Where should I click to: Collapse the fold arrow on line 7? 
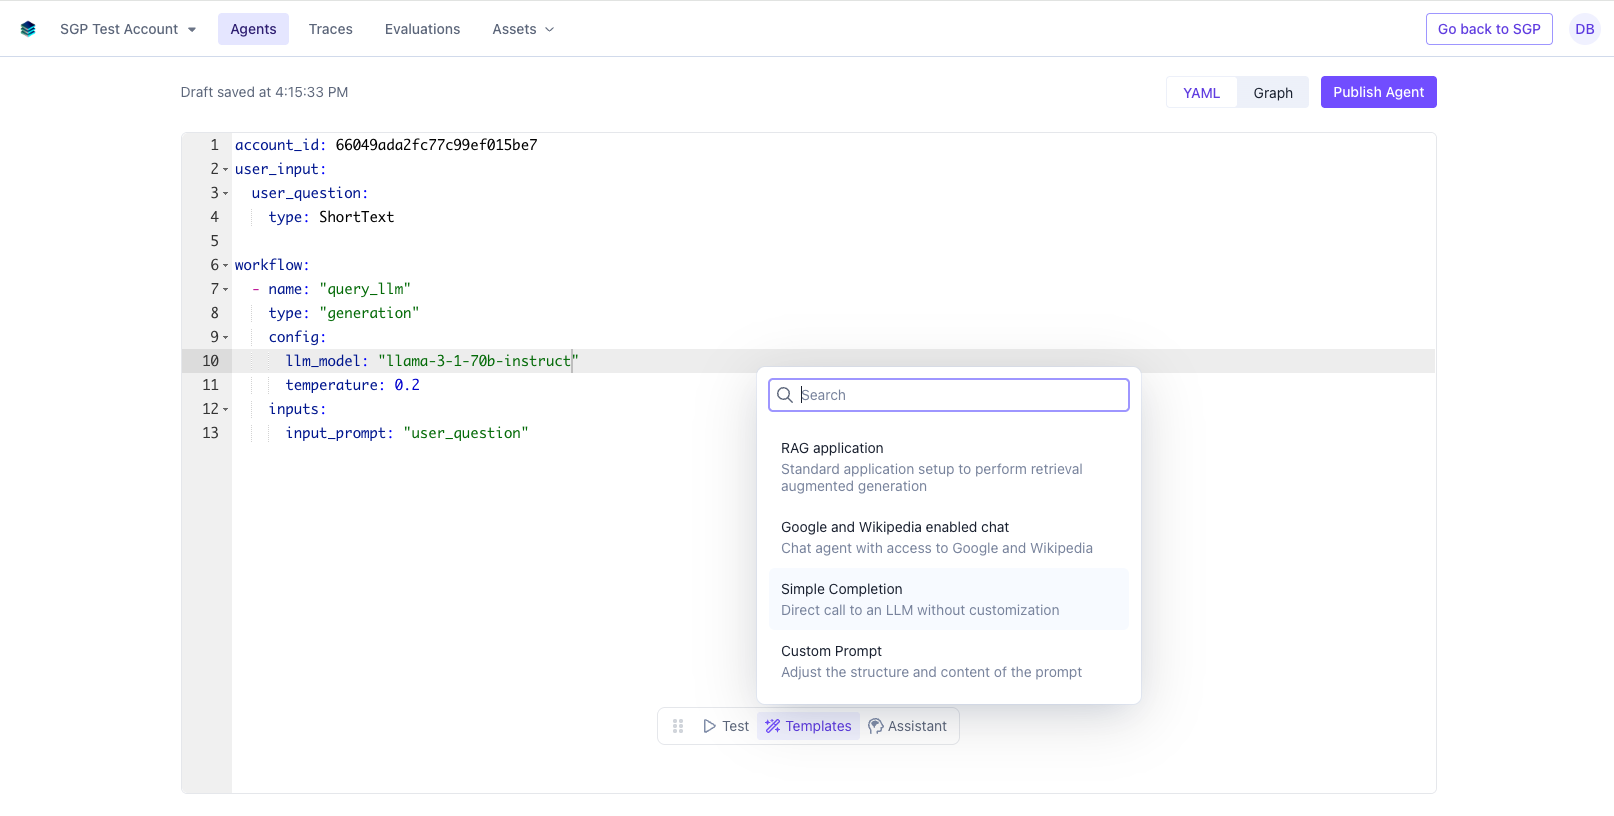pyautogui.click(x=225, y=290)
